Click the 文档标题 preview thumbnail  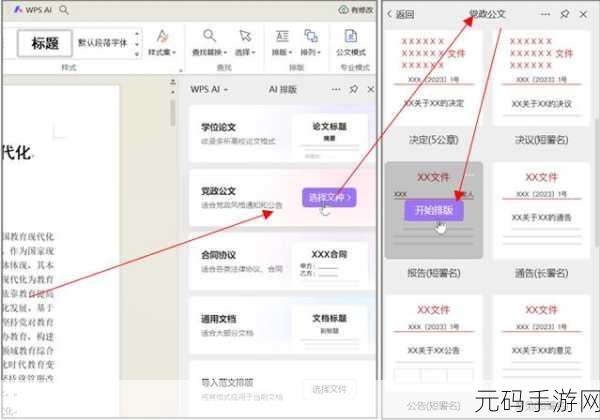(x=329, y=329)
